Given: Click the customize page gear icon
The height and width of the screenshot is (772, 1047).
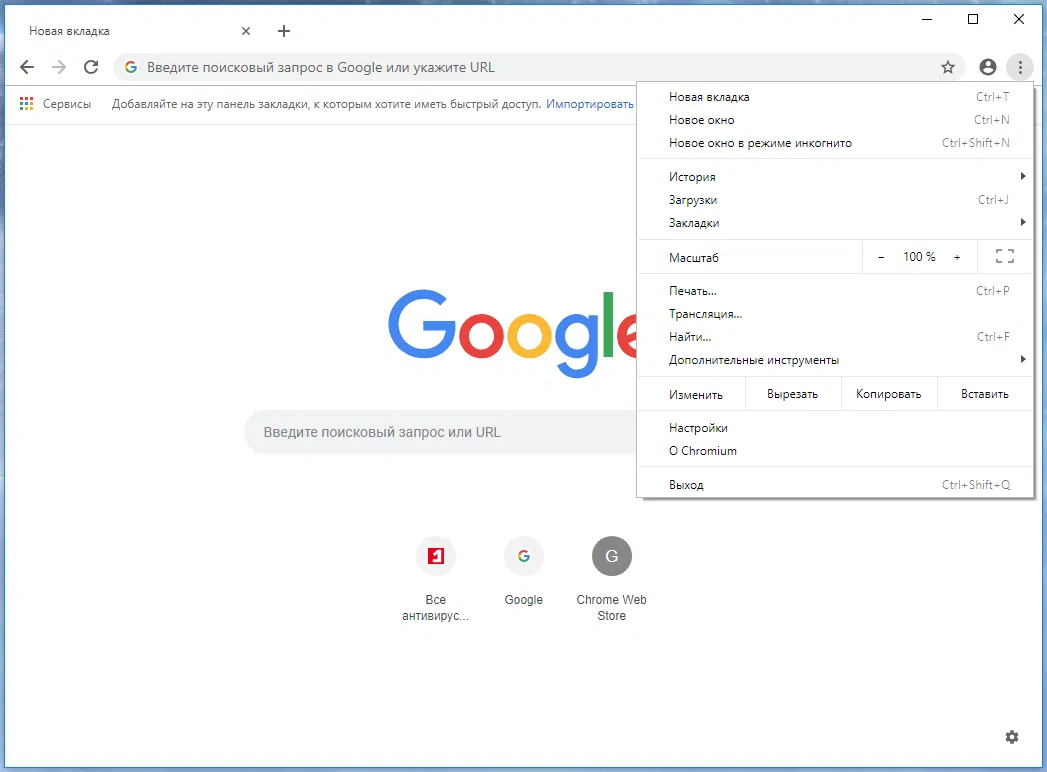Looking at the screenshot, I should coord(1012,737).
